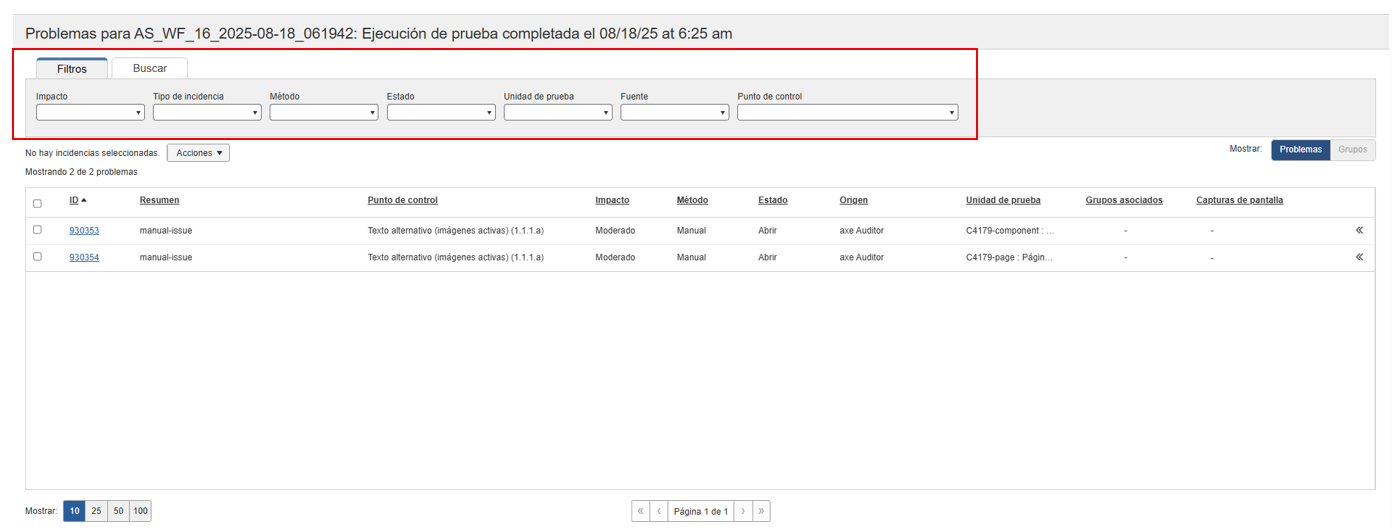This screenshot has width=1397, height=531.
Task: Select the Filtros tab
Action: [x=72, y=69]
